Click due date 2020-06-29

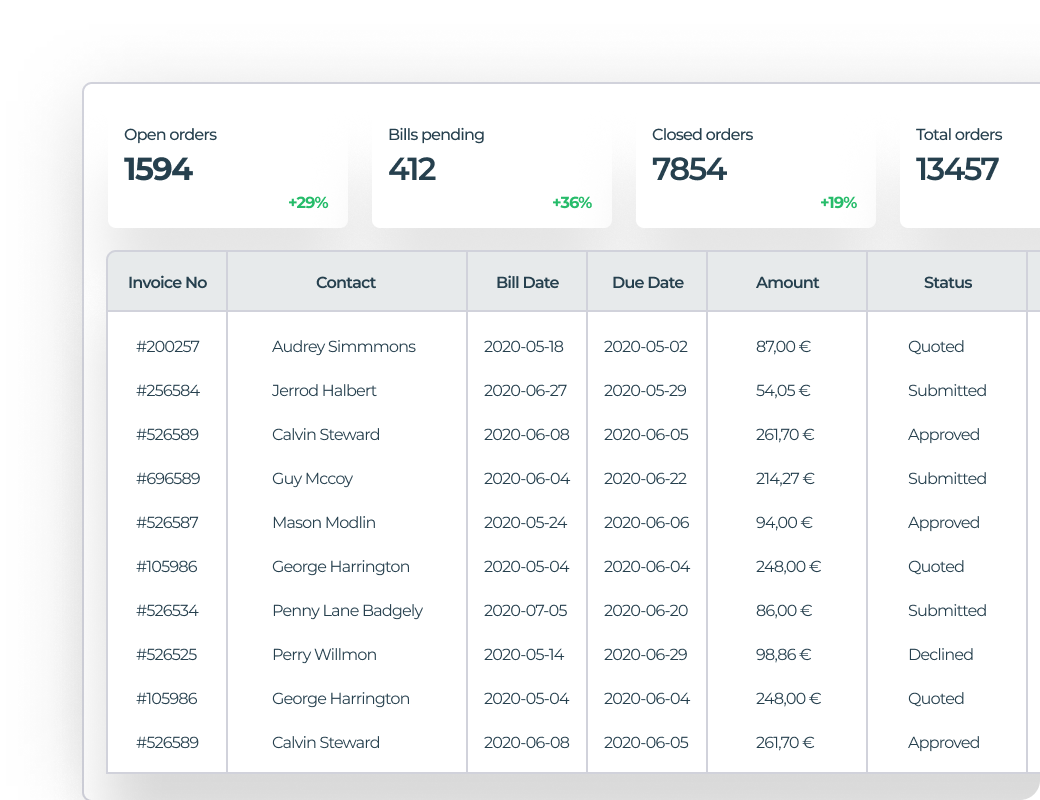645,654
